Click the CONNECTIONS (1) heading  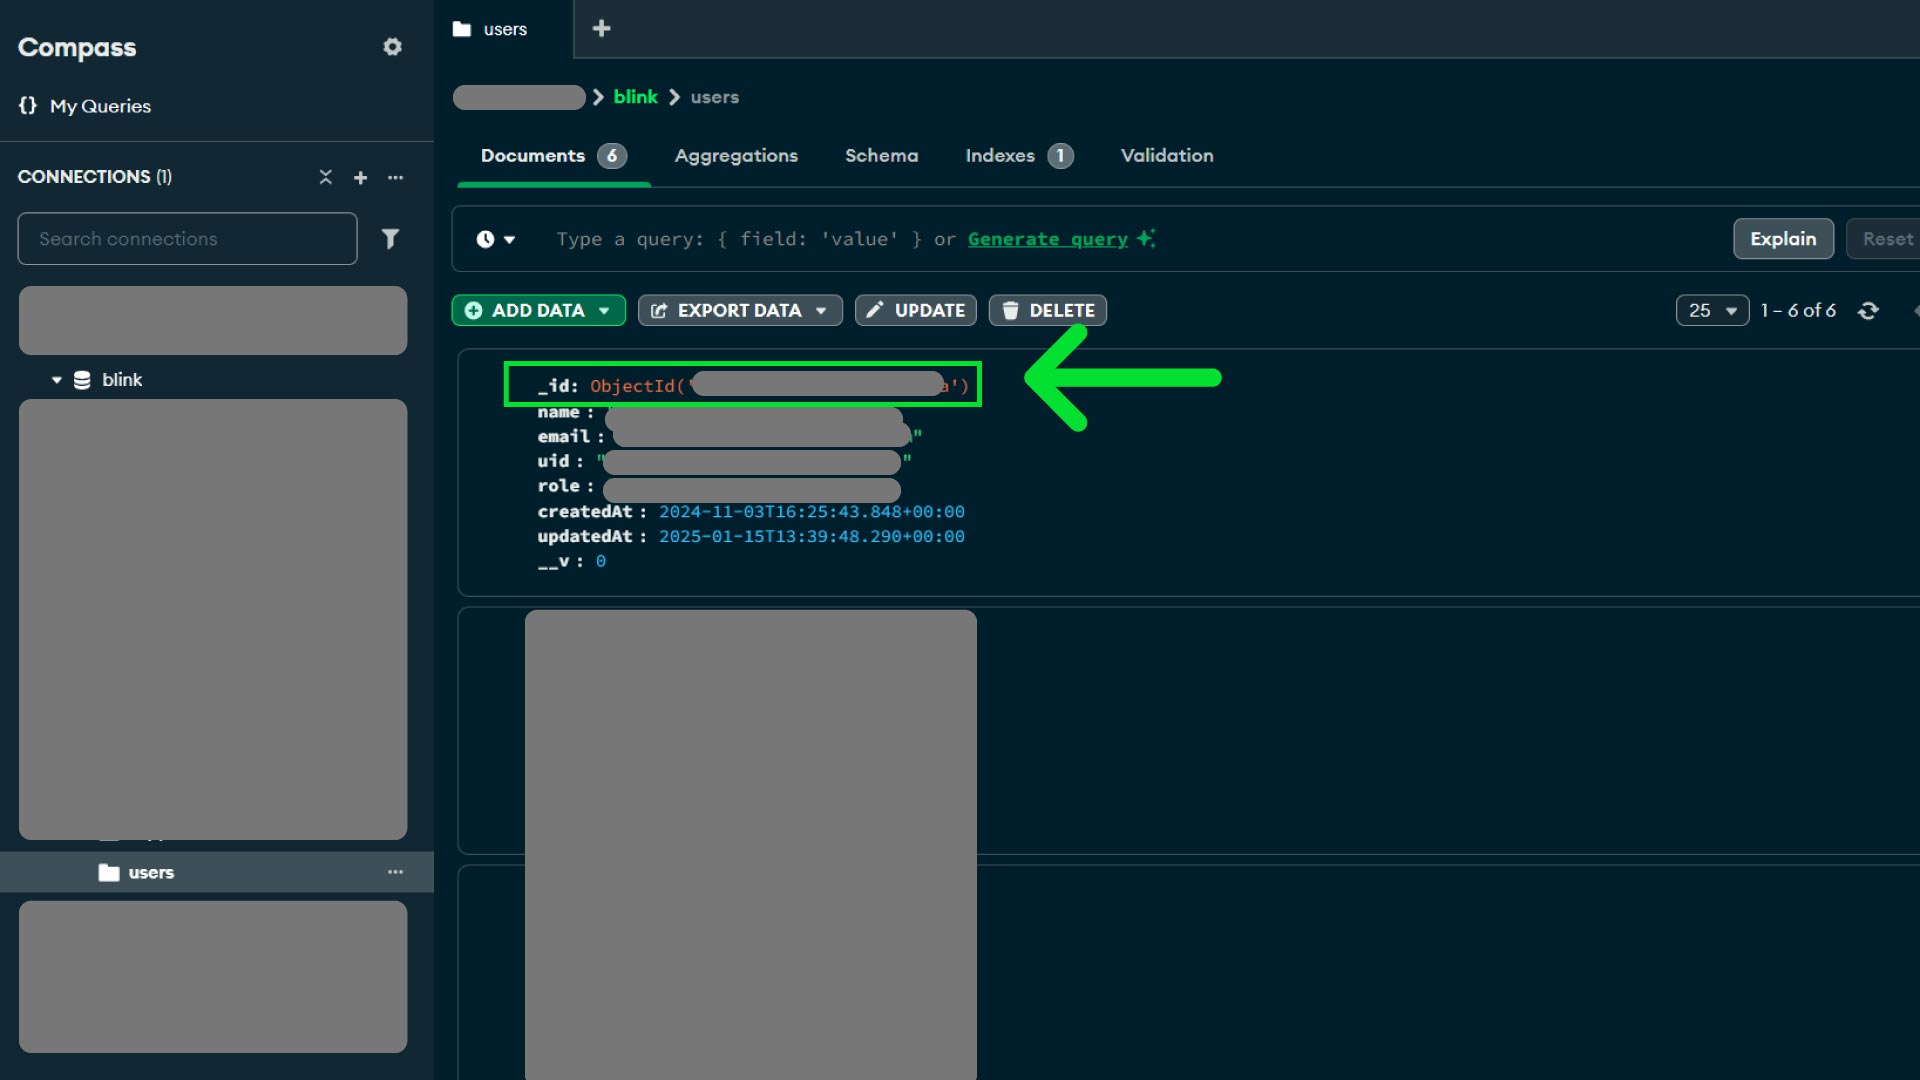click(95, 177)
